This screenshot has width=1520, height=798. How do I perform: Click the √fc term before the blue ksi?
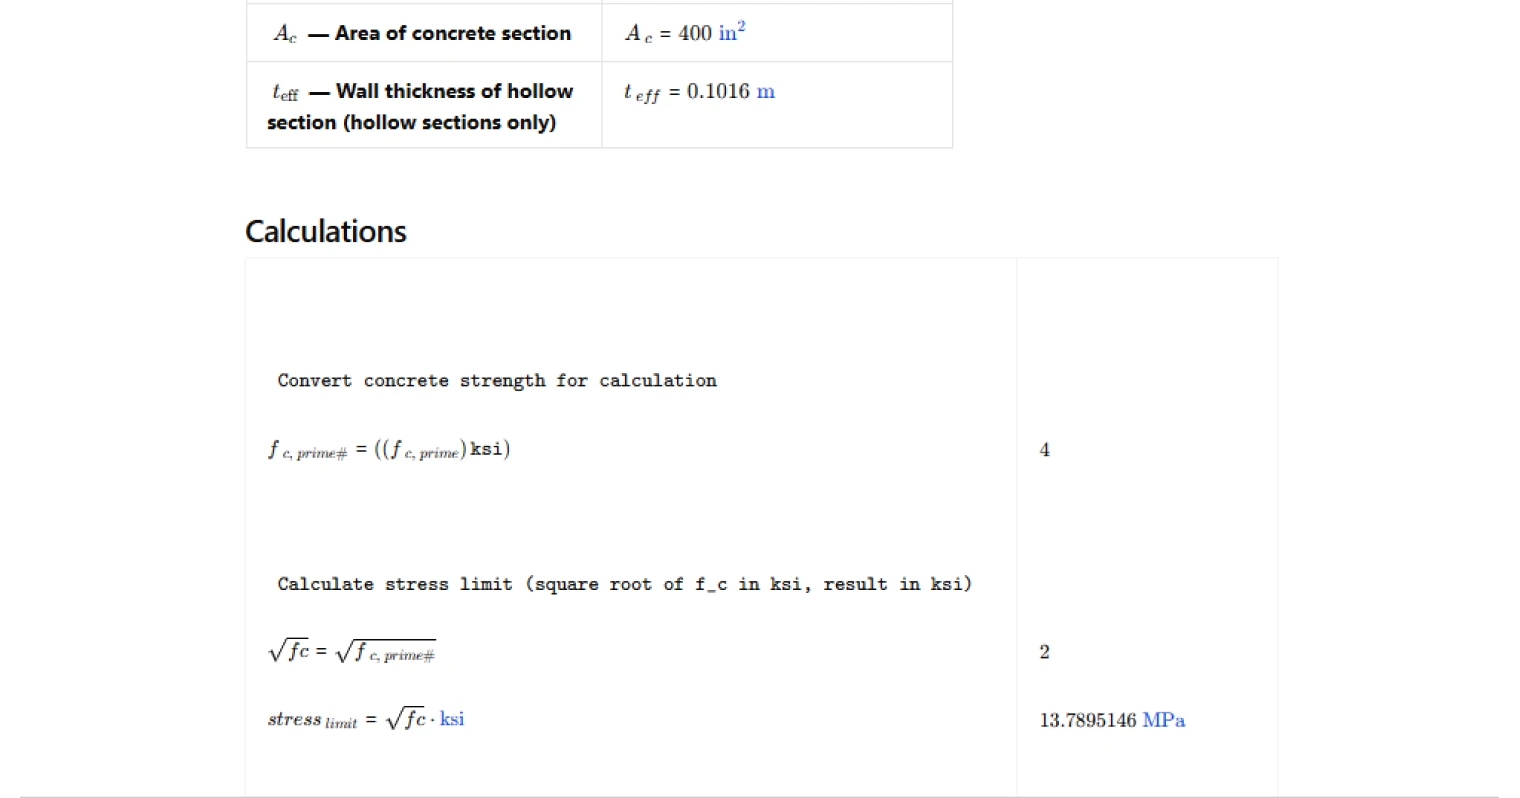[406, 718]
